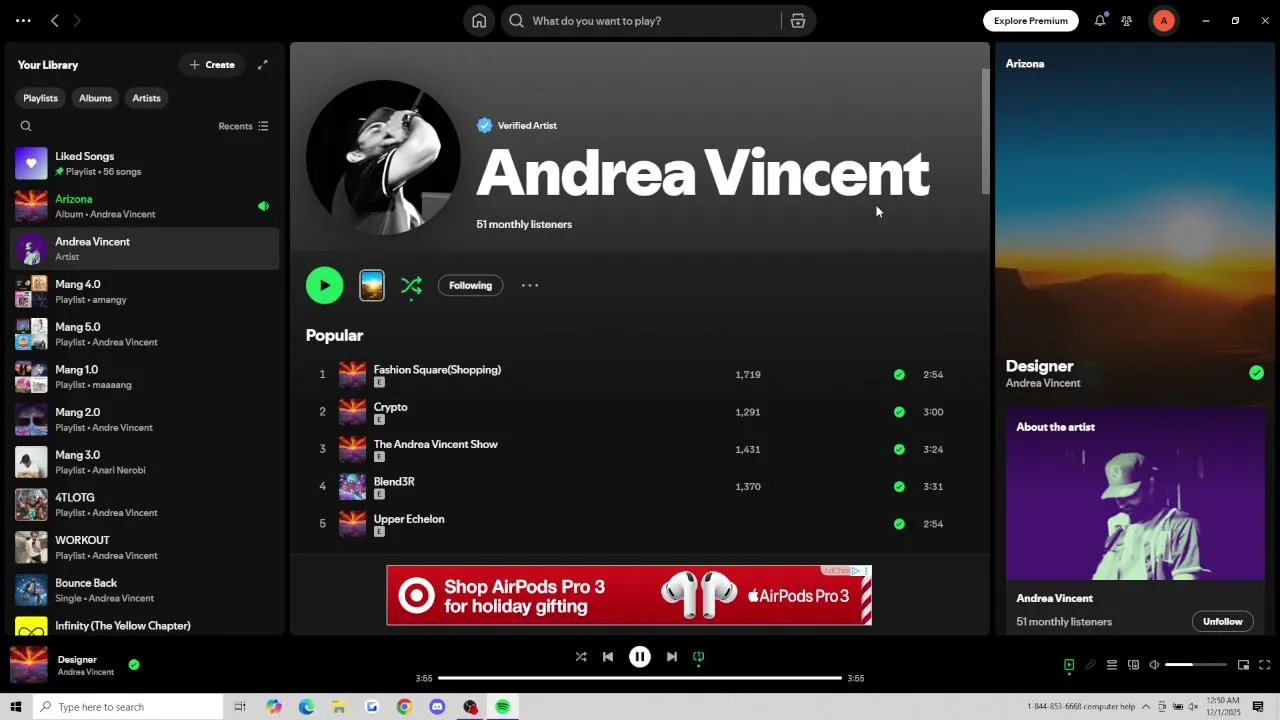Toggle shuffle in the player bar
Image resolution: width=1280 pixels, height=720 pixels.
point(581,657)
